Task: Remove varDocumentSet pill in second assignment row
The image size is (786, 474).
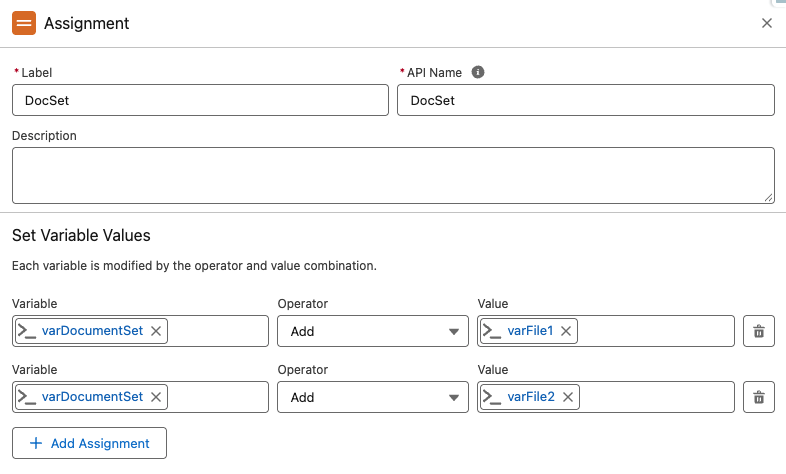Action: pos(156,397)
